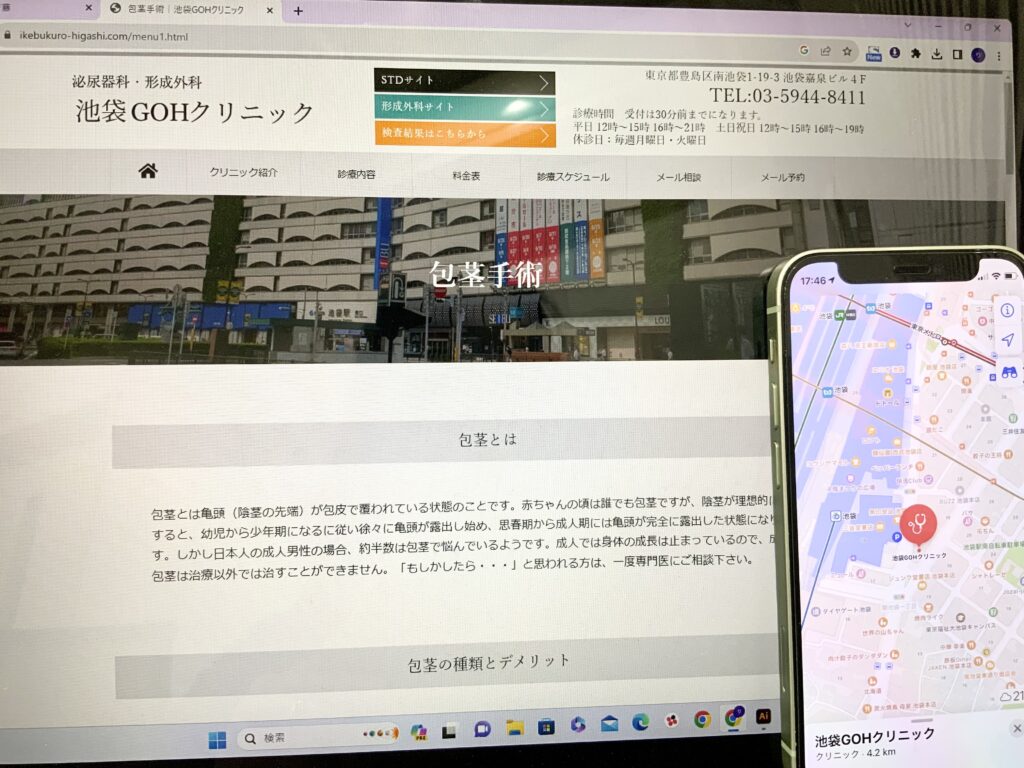Open クリニック紹介 menu item

tap(243, 172)
